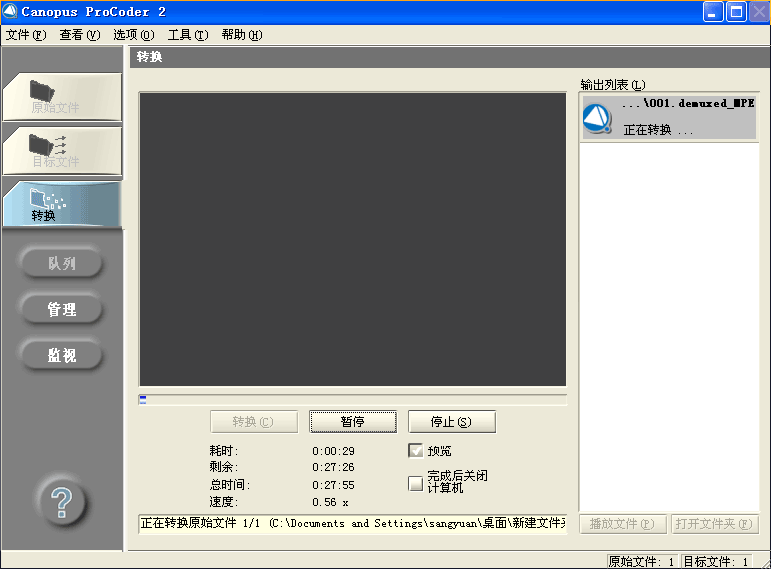Click the remaining time value 0:27:26

click(x=333, y=467)
